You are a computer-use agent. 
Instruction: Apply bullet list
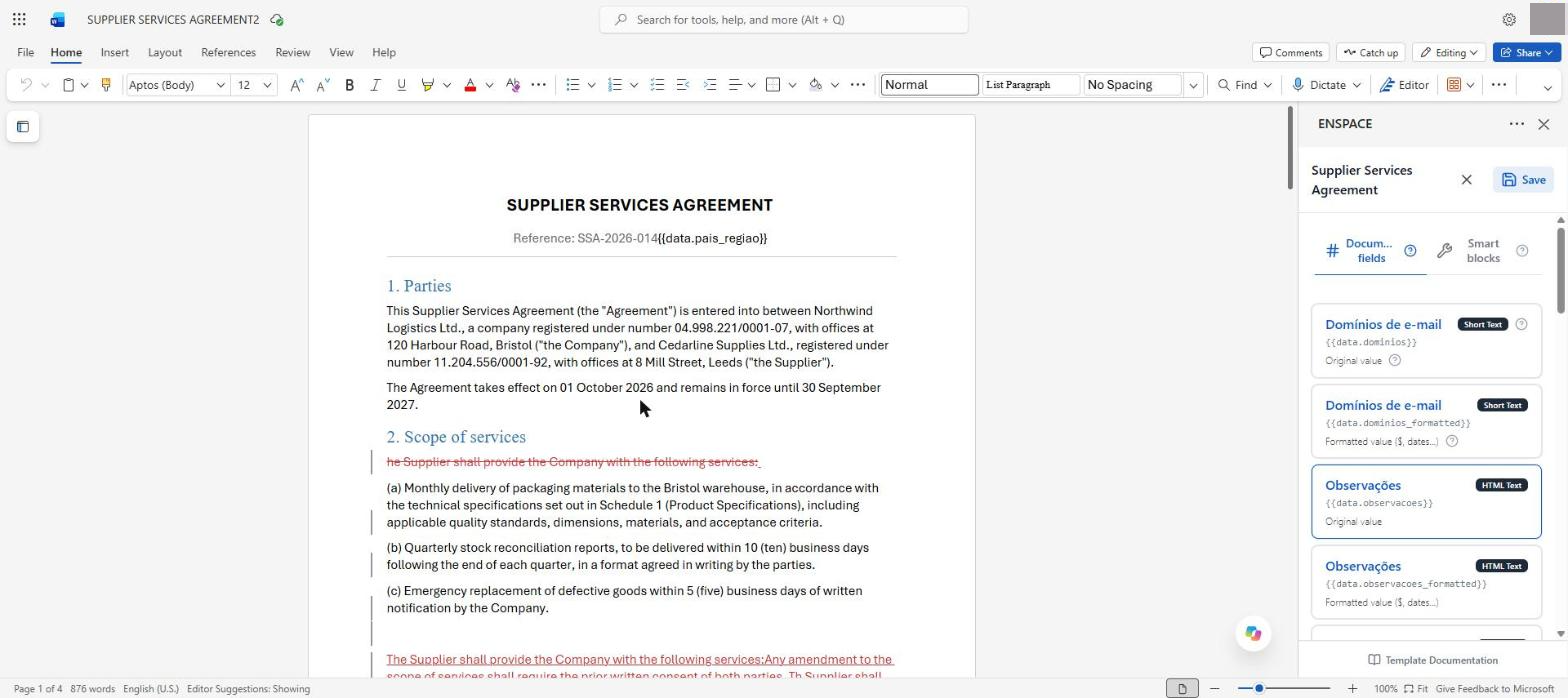pos(573,85)
